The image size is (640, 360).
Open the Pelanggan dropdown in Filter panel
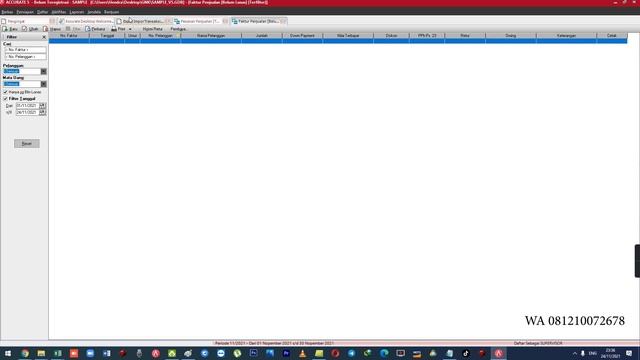pos(44,71)
